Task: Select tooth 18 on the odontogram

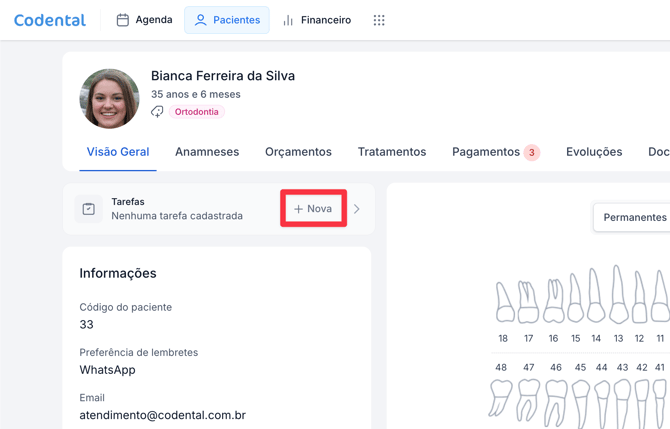Action: tap(504, 302)
